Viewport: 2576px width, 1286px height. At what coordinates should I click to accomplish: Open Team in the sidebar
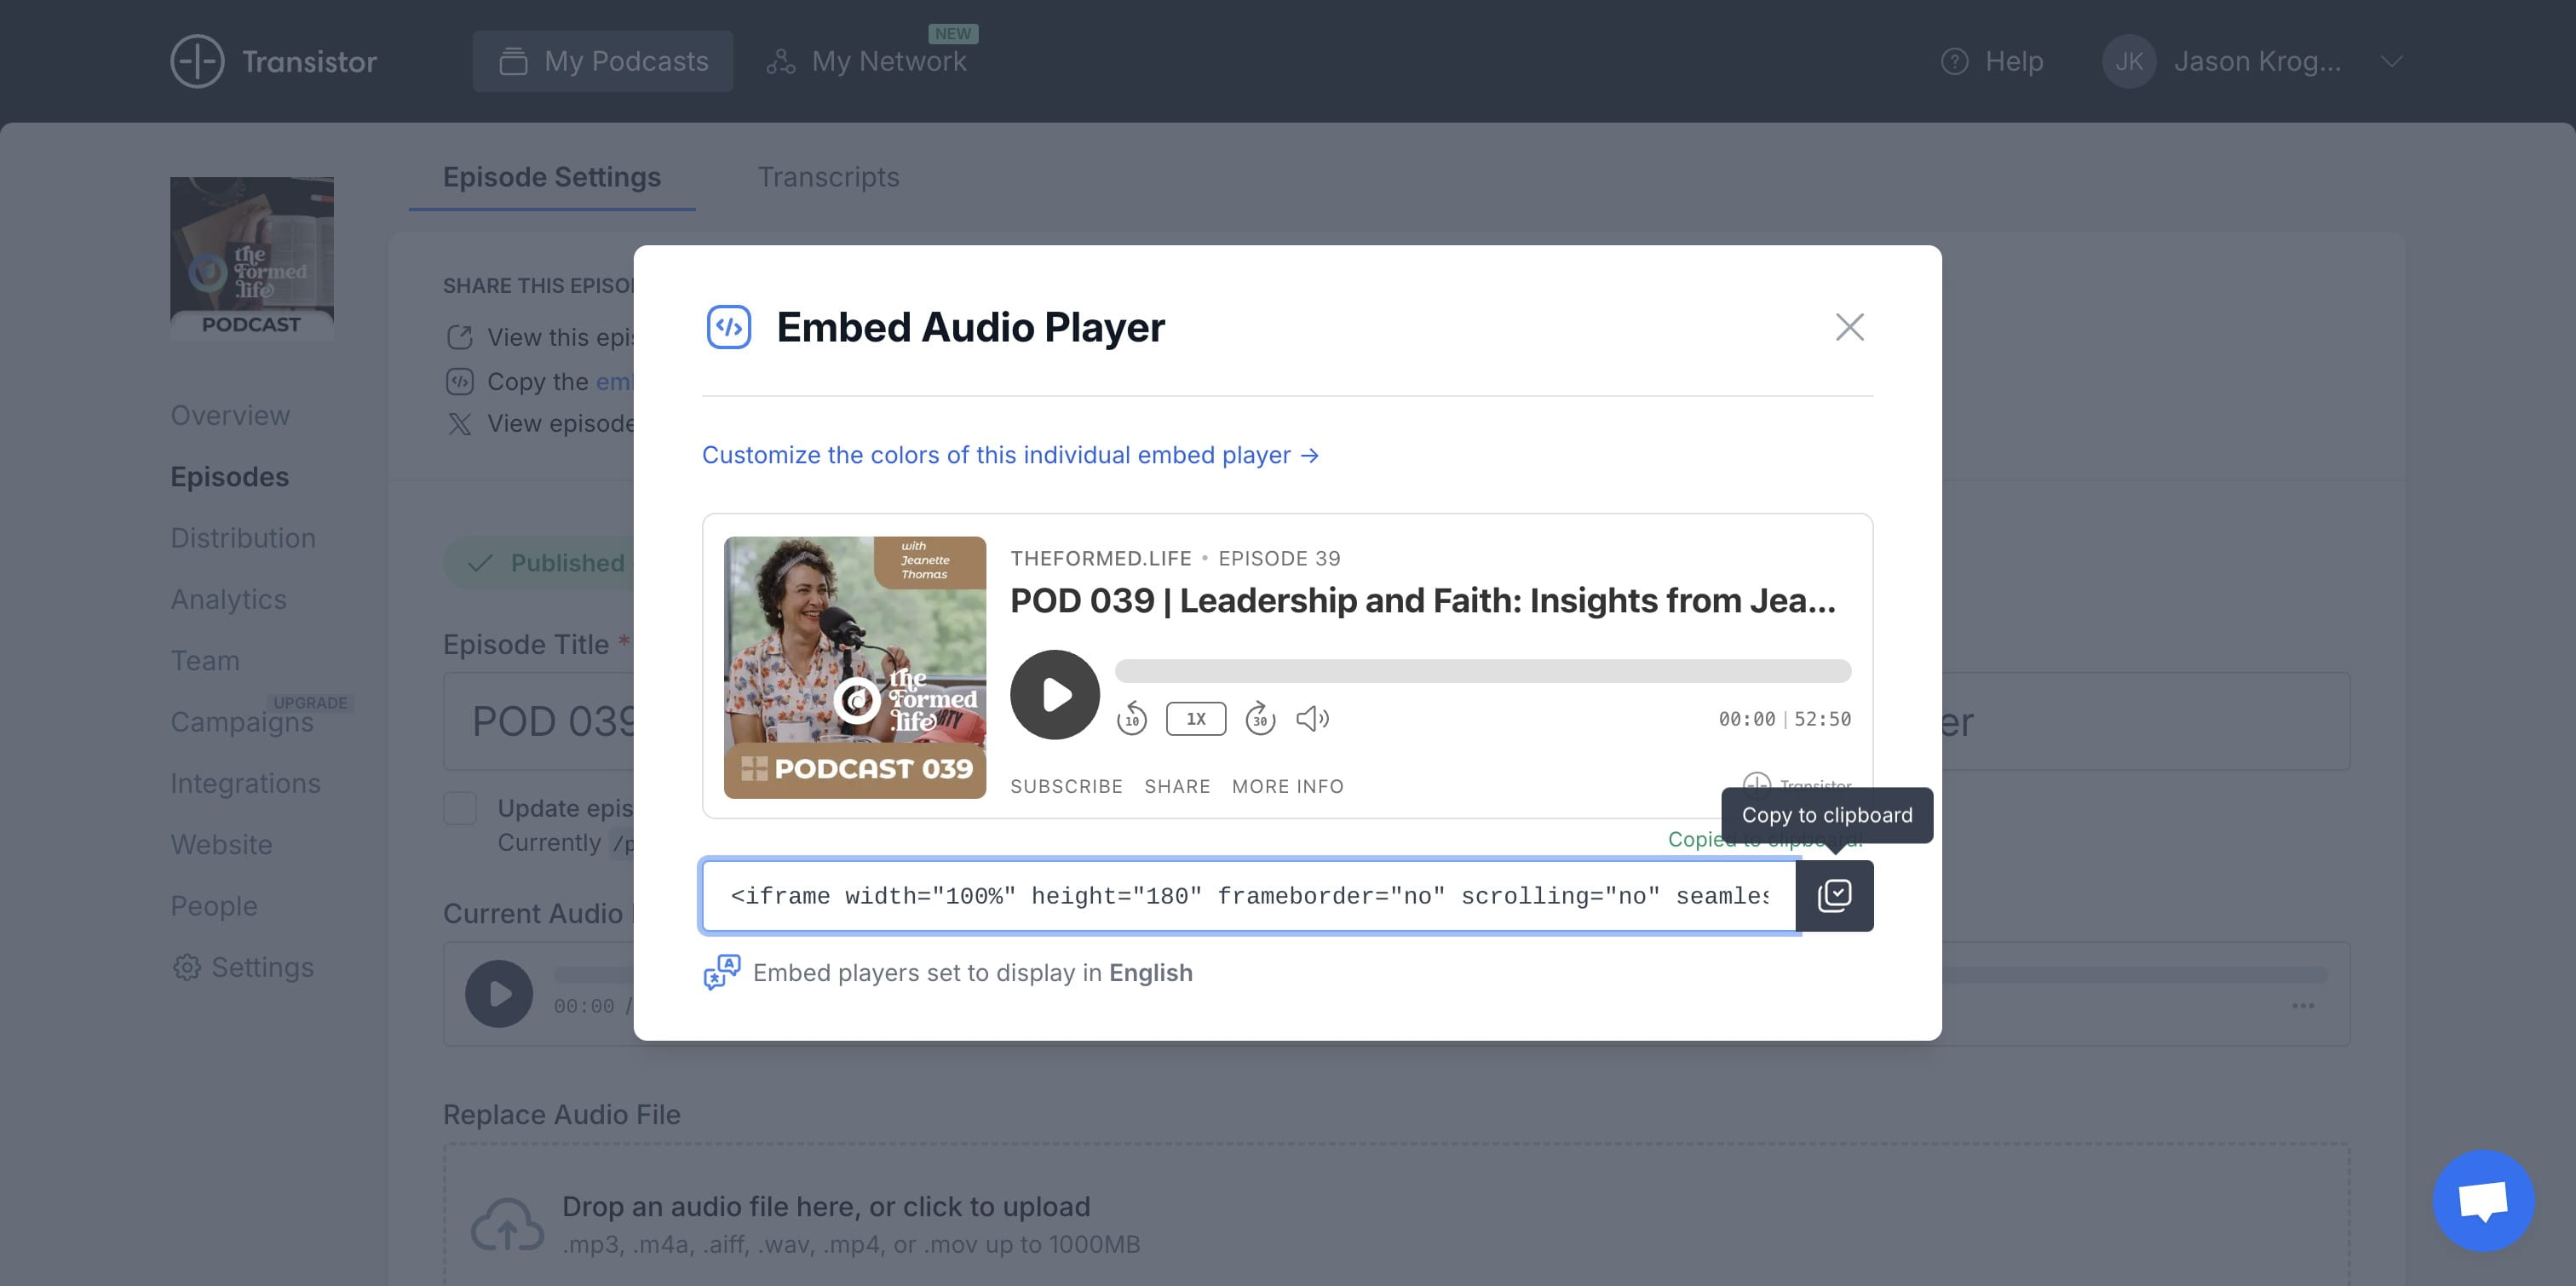click(x=205, y=660)
